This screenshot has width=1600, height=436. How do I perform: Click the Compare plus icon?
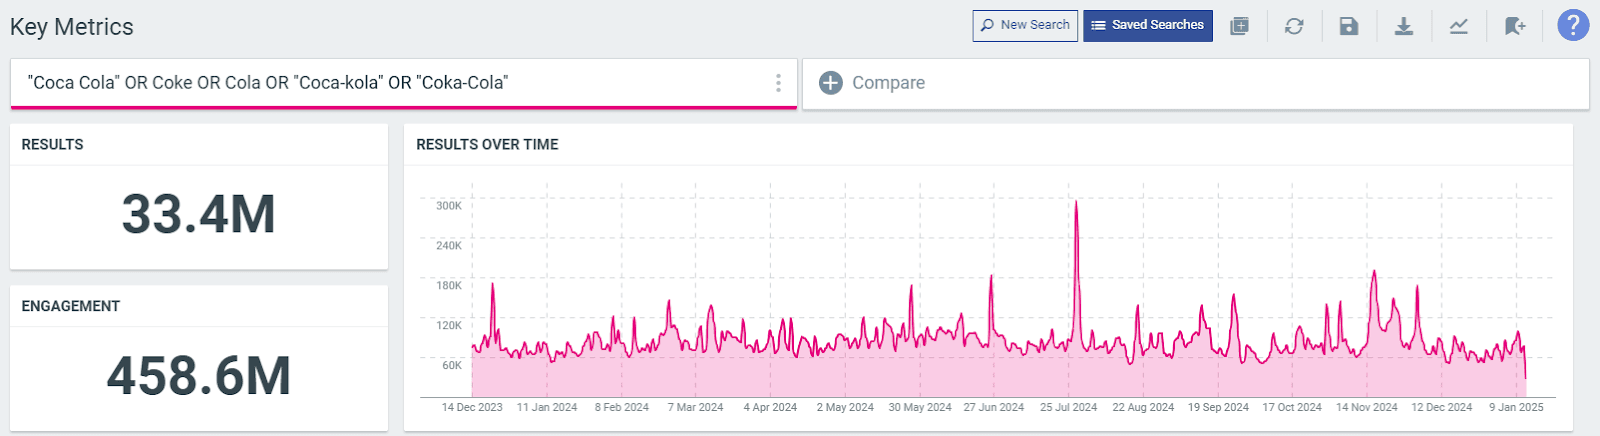click(x=831, y=83)
